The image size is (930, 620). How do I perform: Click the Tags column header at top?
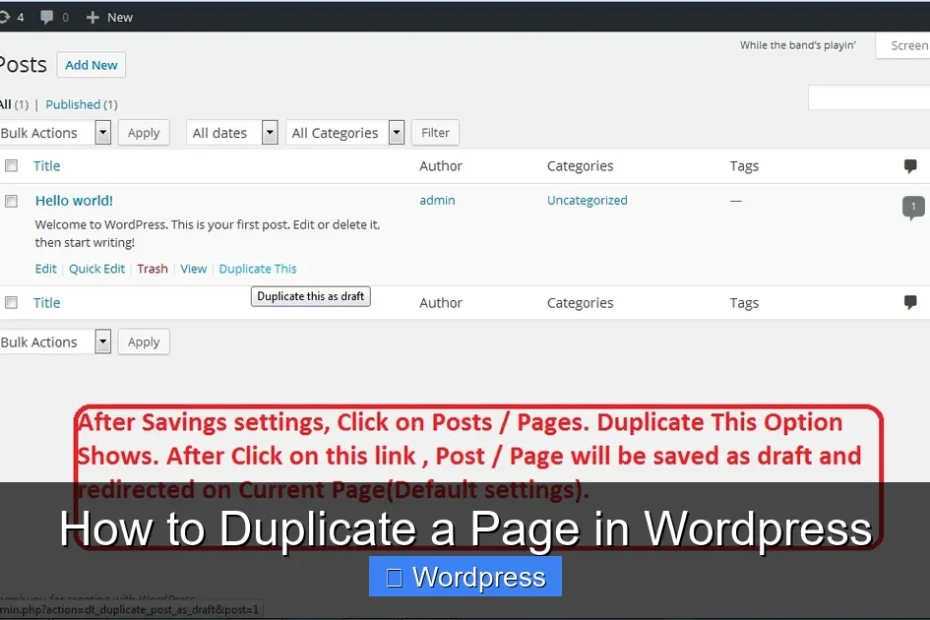[744, 166]
